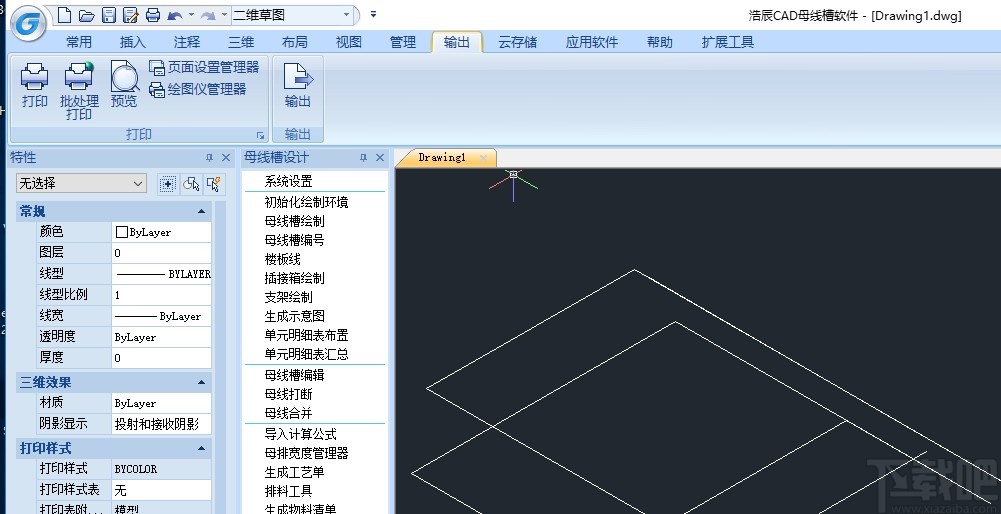Toggle PICKADD selection mode icon

click(x=167, y=184)
